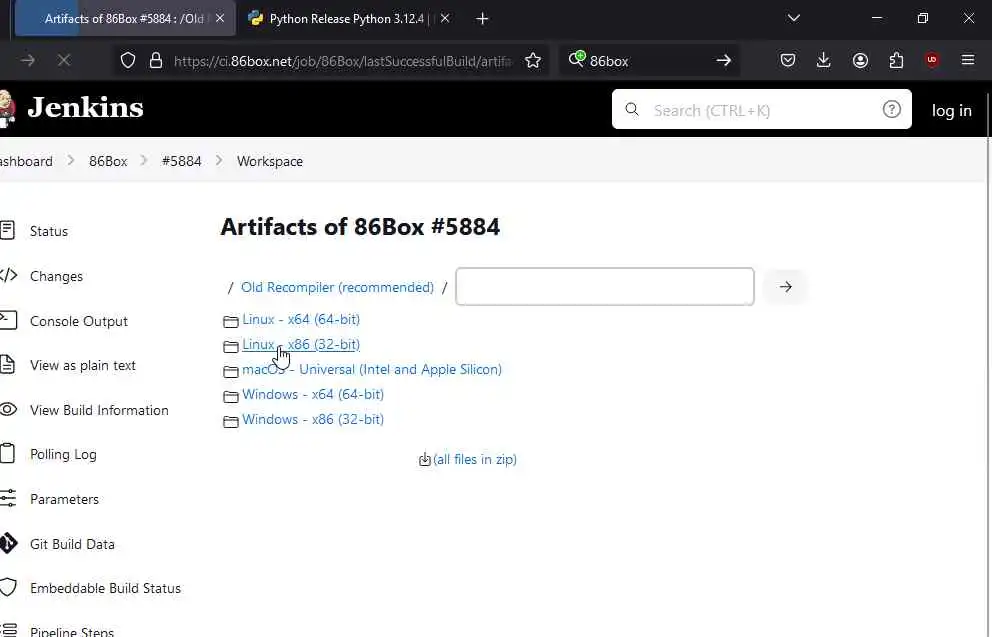Focus the artifact path input field

[605, 287]
